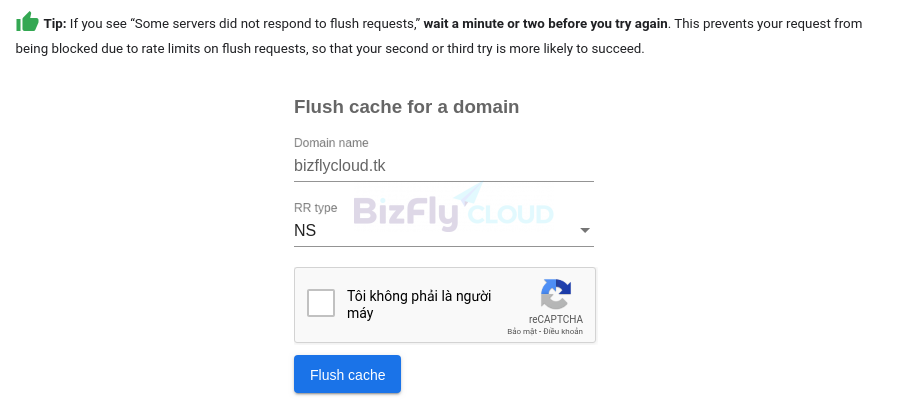908x412 pixels.
Task: Focus the Domain name field with bizflycloud.tk
Action: pos(444,166)
